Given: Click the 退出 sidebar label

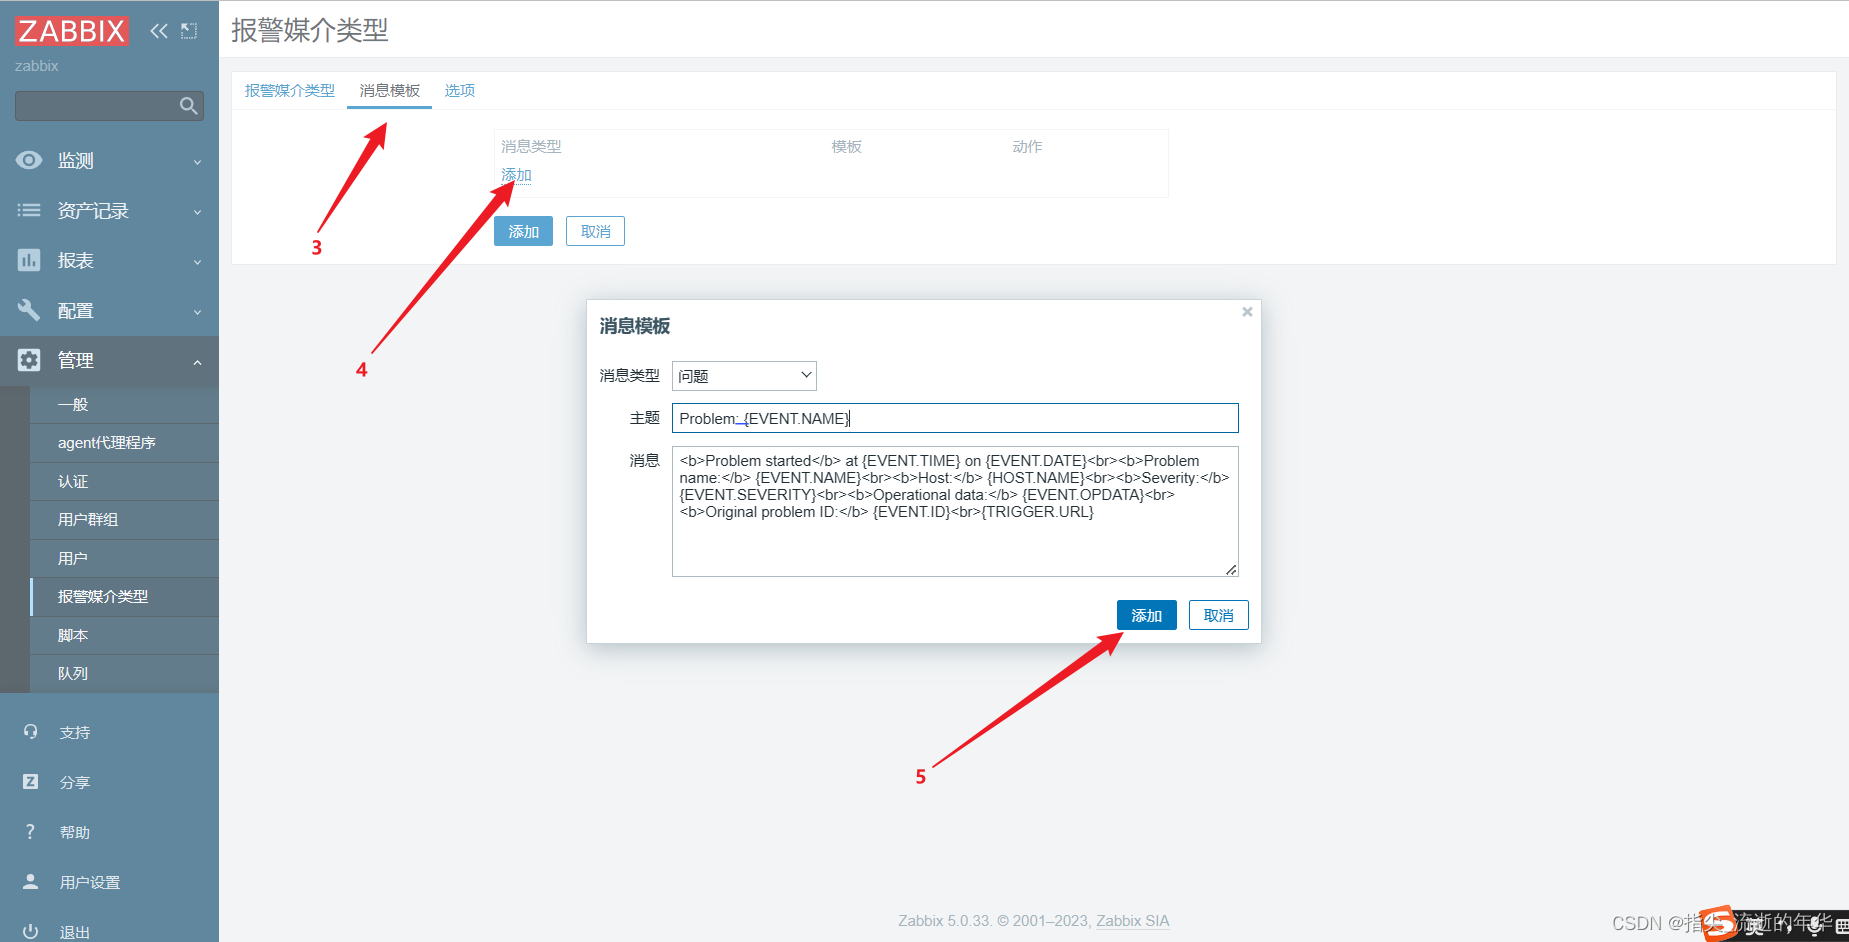Looking at the screenshot, I should point(75,932).
